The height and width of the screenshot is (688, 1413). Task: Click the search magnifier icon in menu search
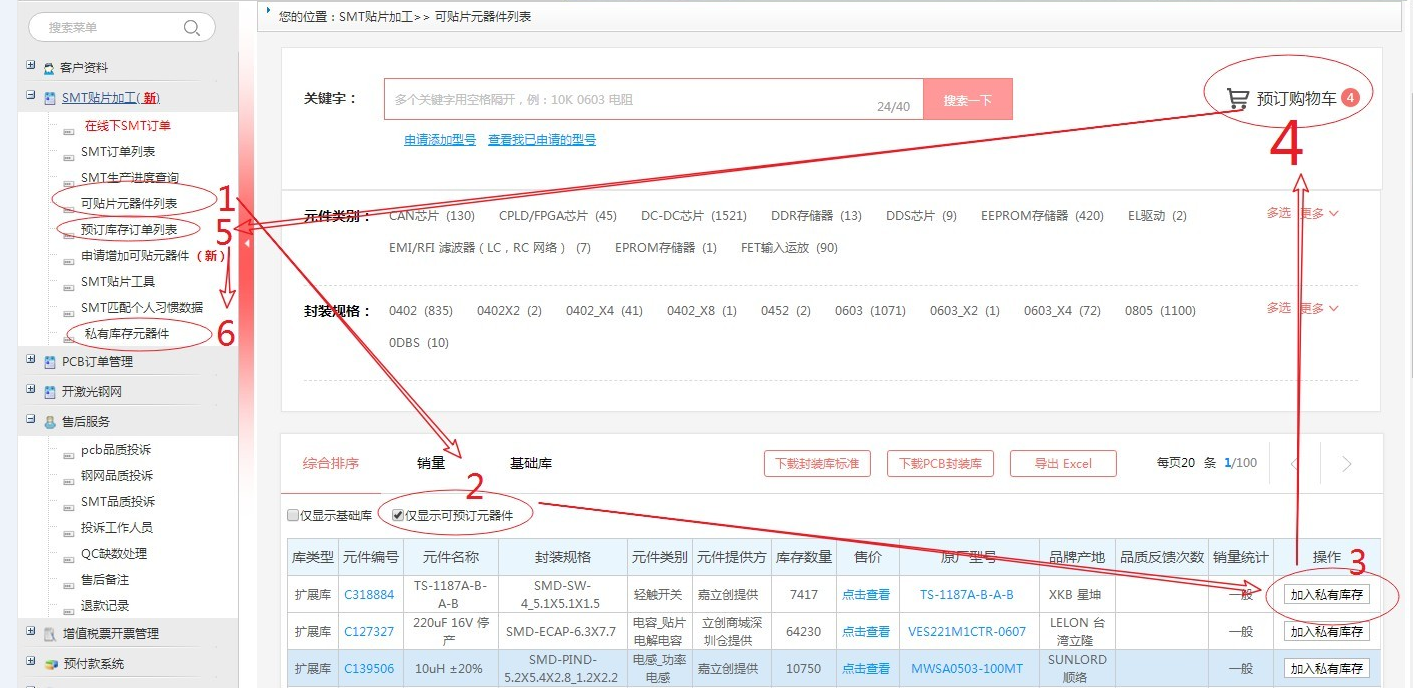click(x=192, y=28)
